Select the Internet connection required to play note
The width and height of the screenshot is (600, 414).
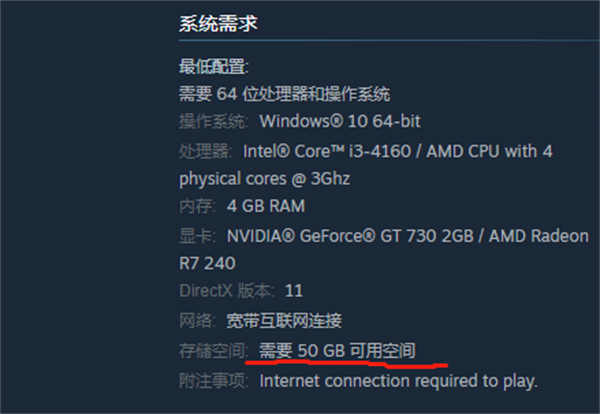point(398,380)
